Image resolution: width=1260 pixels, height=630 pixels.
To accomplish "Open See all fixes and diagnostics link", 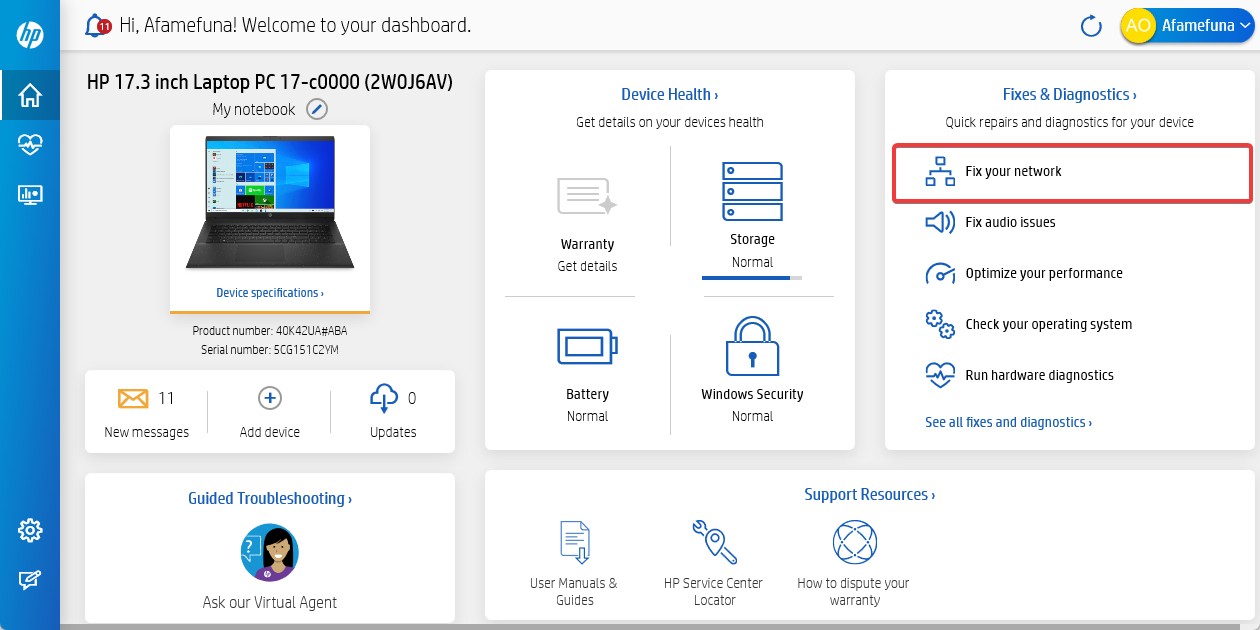I will pyautogui.click(x=1008, y=422).
